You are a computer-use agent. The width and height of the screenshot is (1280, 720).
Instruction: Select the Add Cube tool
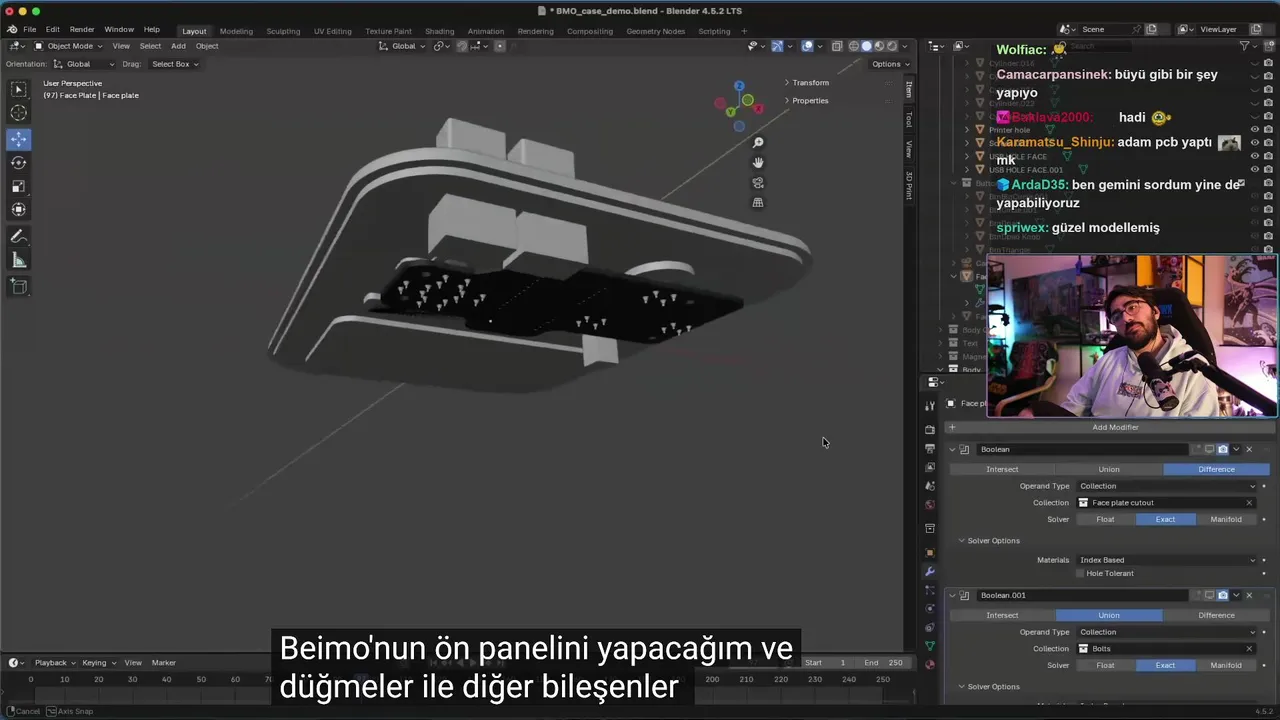18,286
